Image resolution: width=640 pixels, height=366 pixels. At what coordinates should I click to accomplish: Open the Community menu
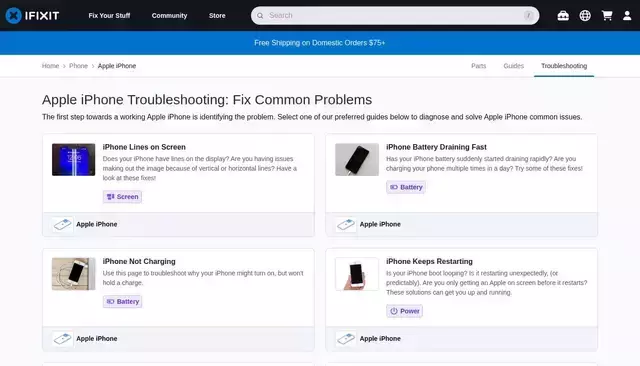coord(169,16)
